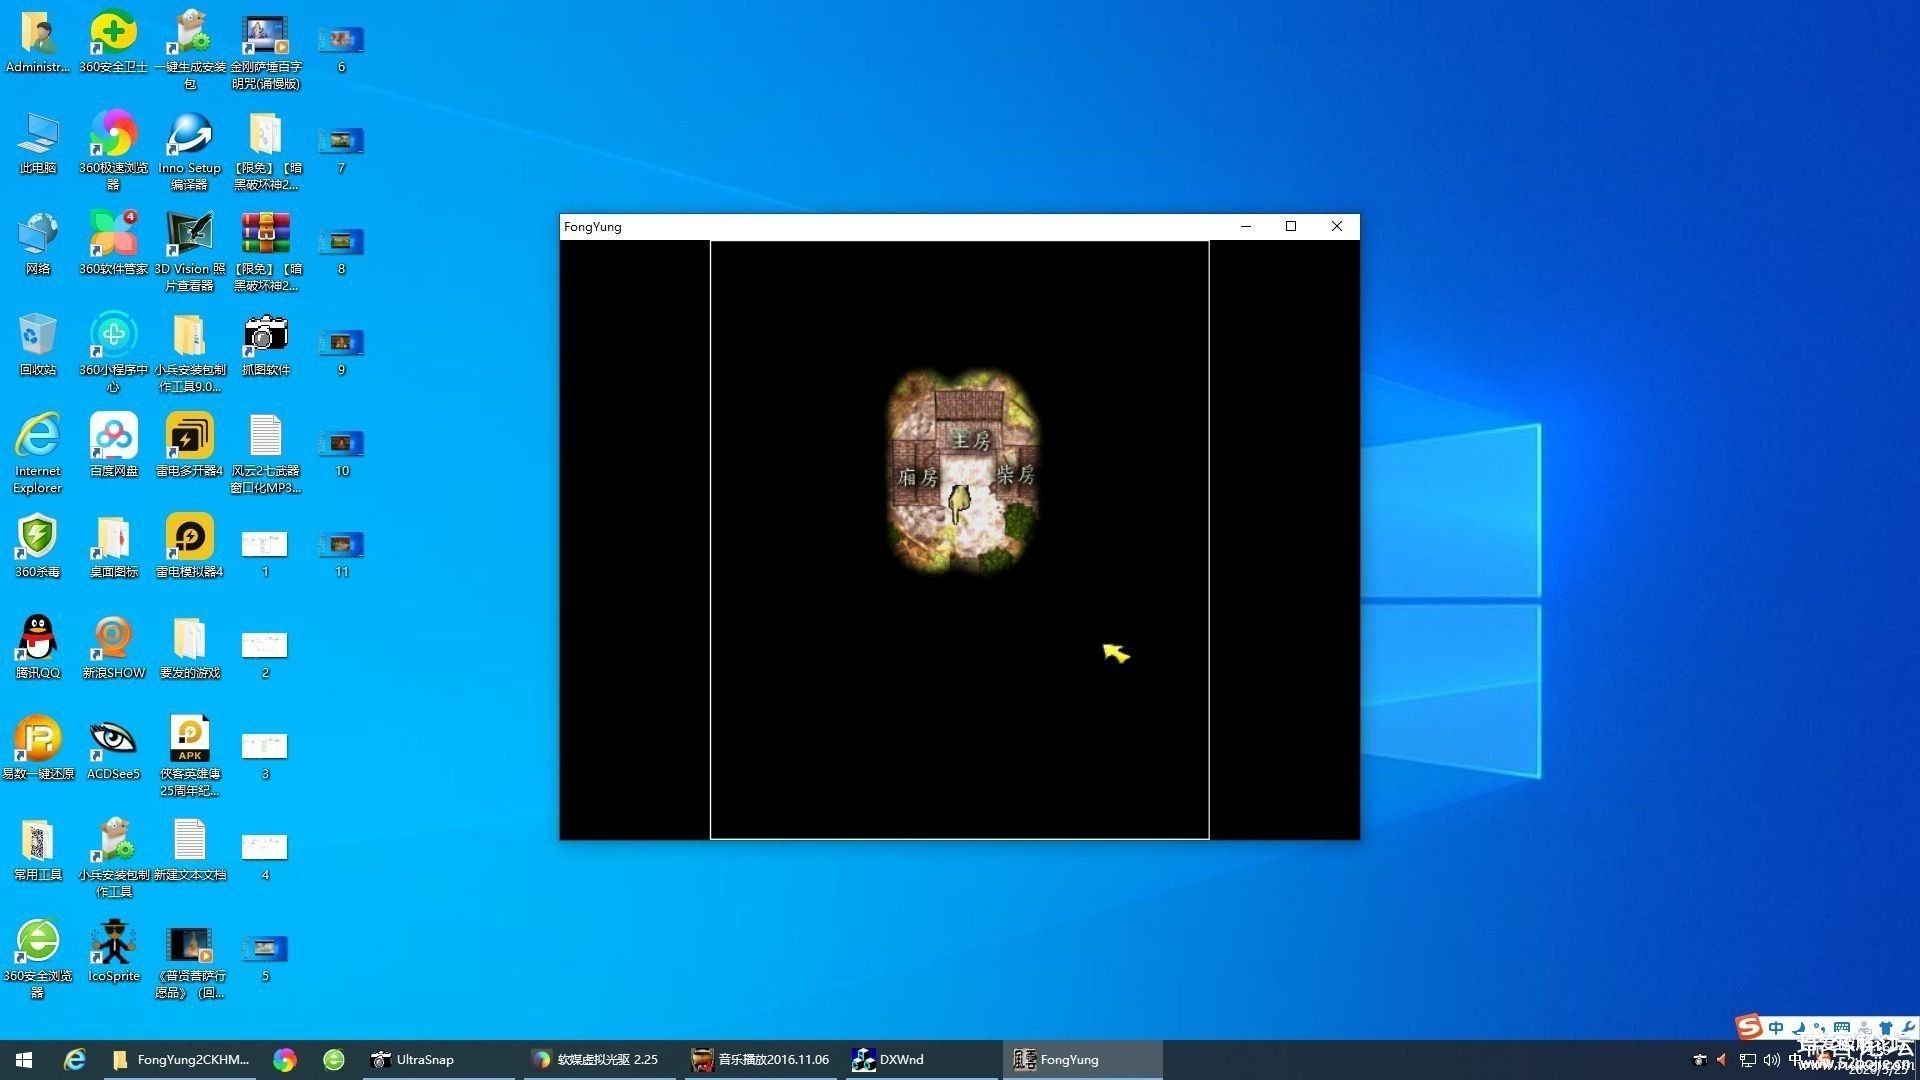
Task: Open the Administrator folder desktop icon
Action: [37, 42]
